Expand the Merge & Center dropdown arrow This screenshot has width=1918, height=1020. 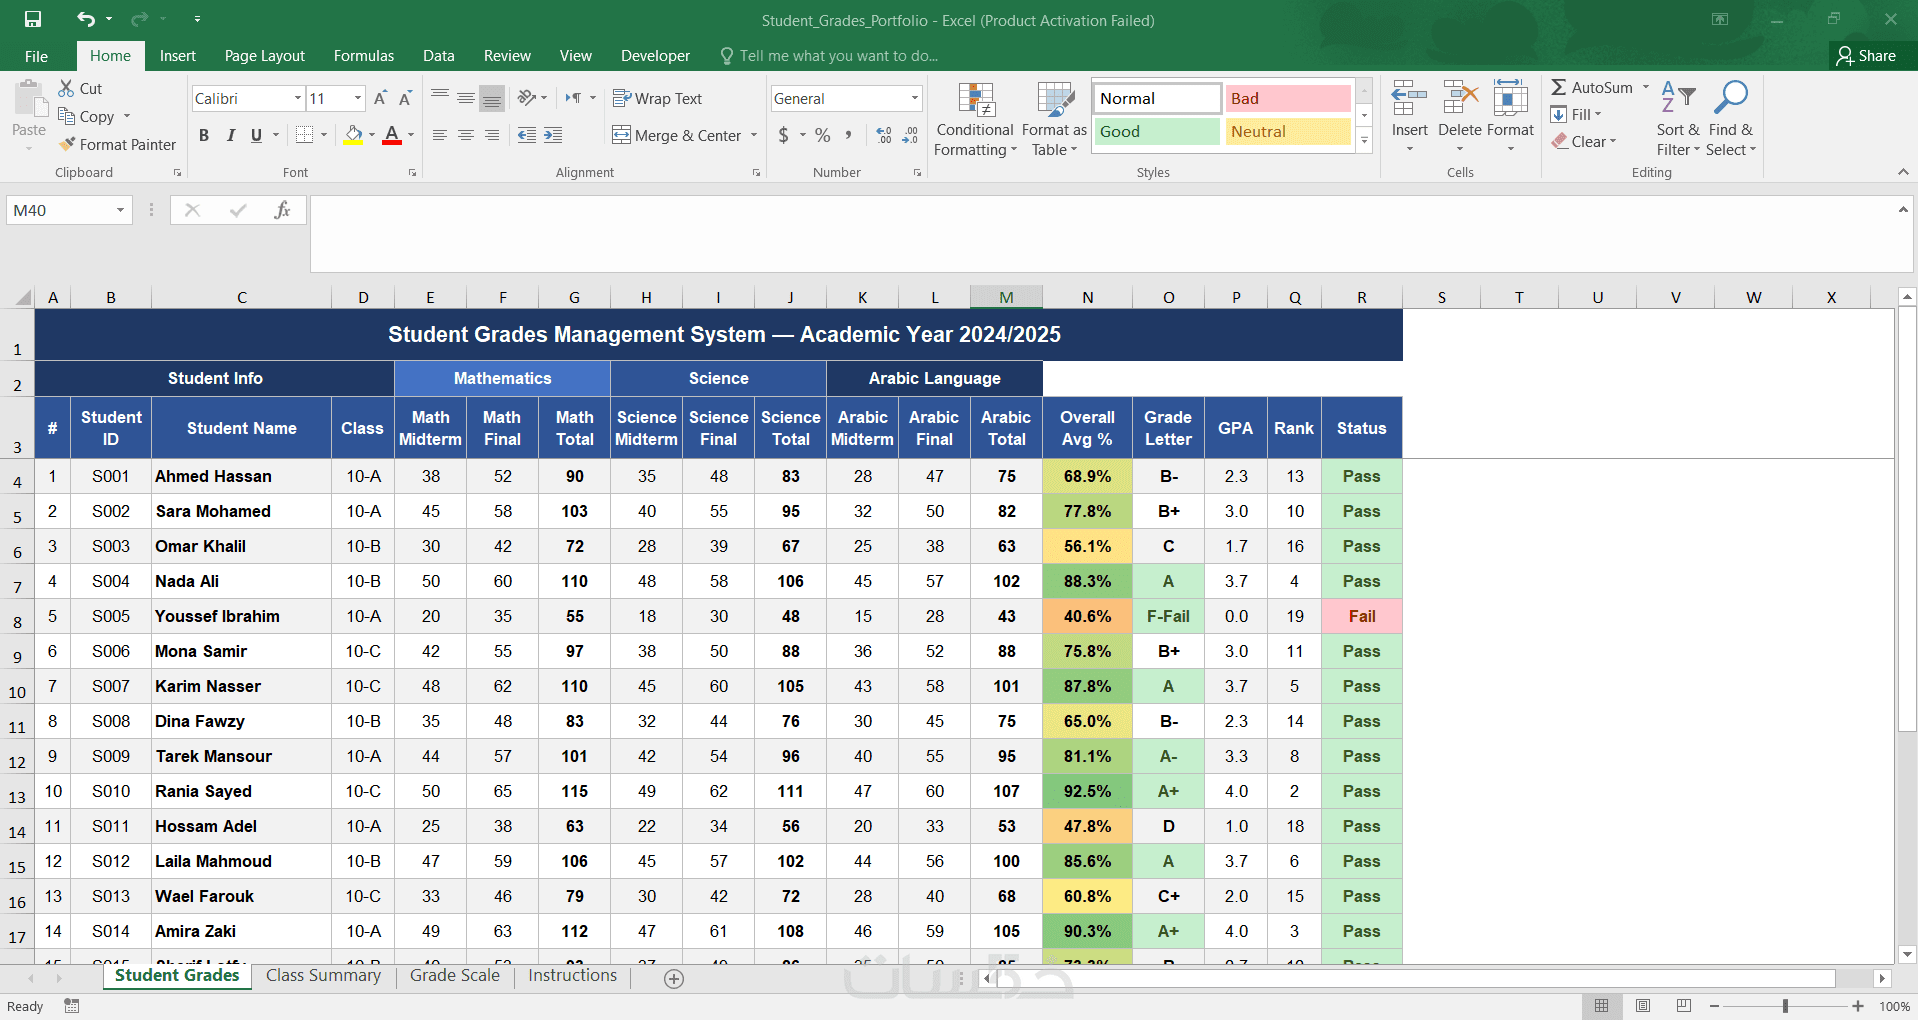coord(754,136)
